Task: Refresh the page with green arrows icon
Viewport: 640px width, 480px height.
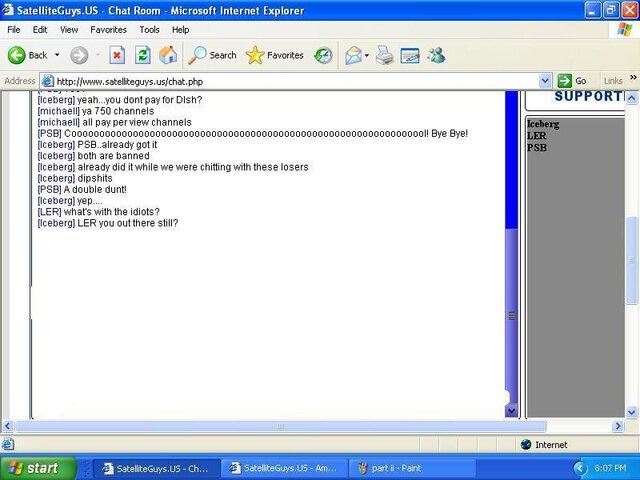Action: [x=143, y=55]
